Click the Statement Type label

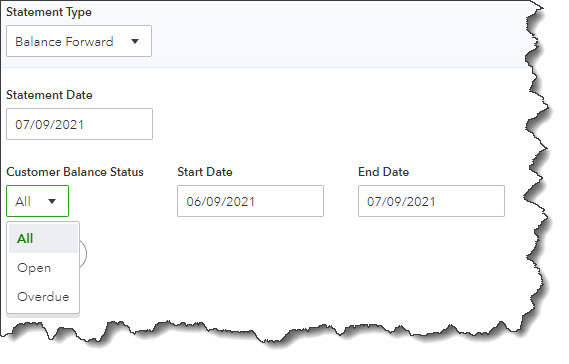click(x=49, y=12)
